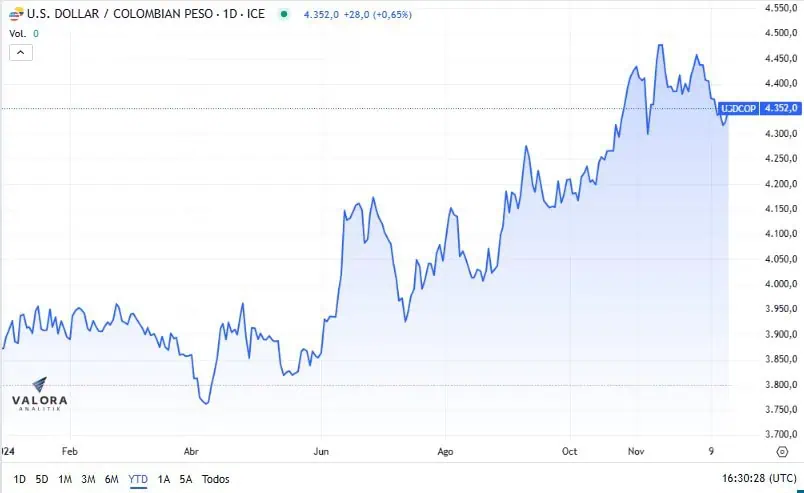Select the YTD time range
804x493 pixels.
pos(138,479)
